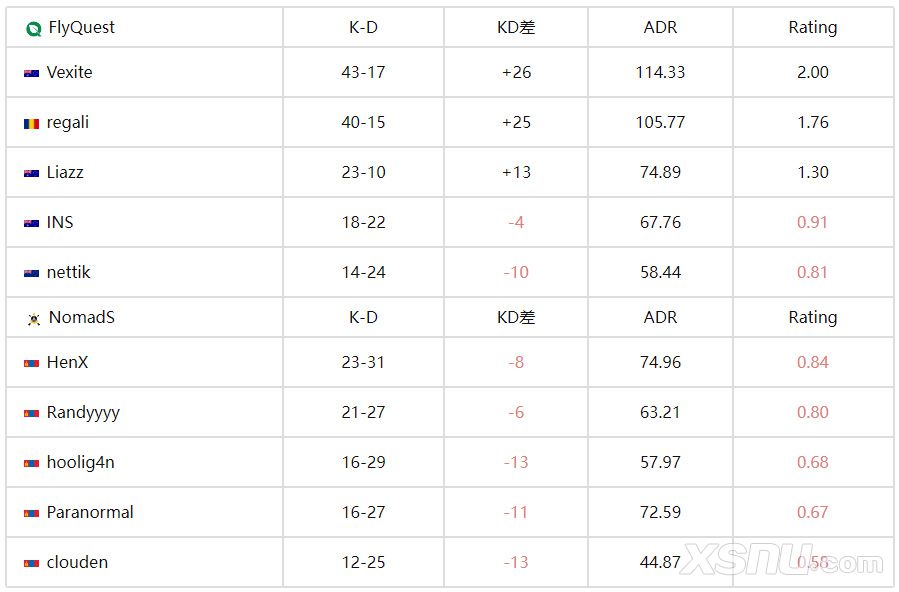Click the ADR header in NomadS row
Screen dimensions: 899x592
[x=660, y=317]
